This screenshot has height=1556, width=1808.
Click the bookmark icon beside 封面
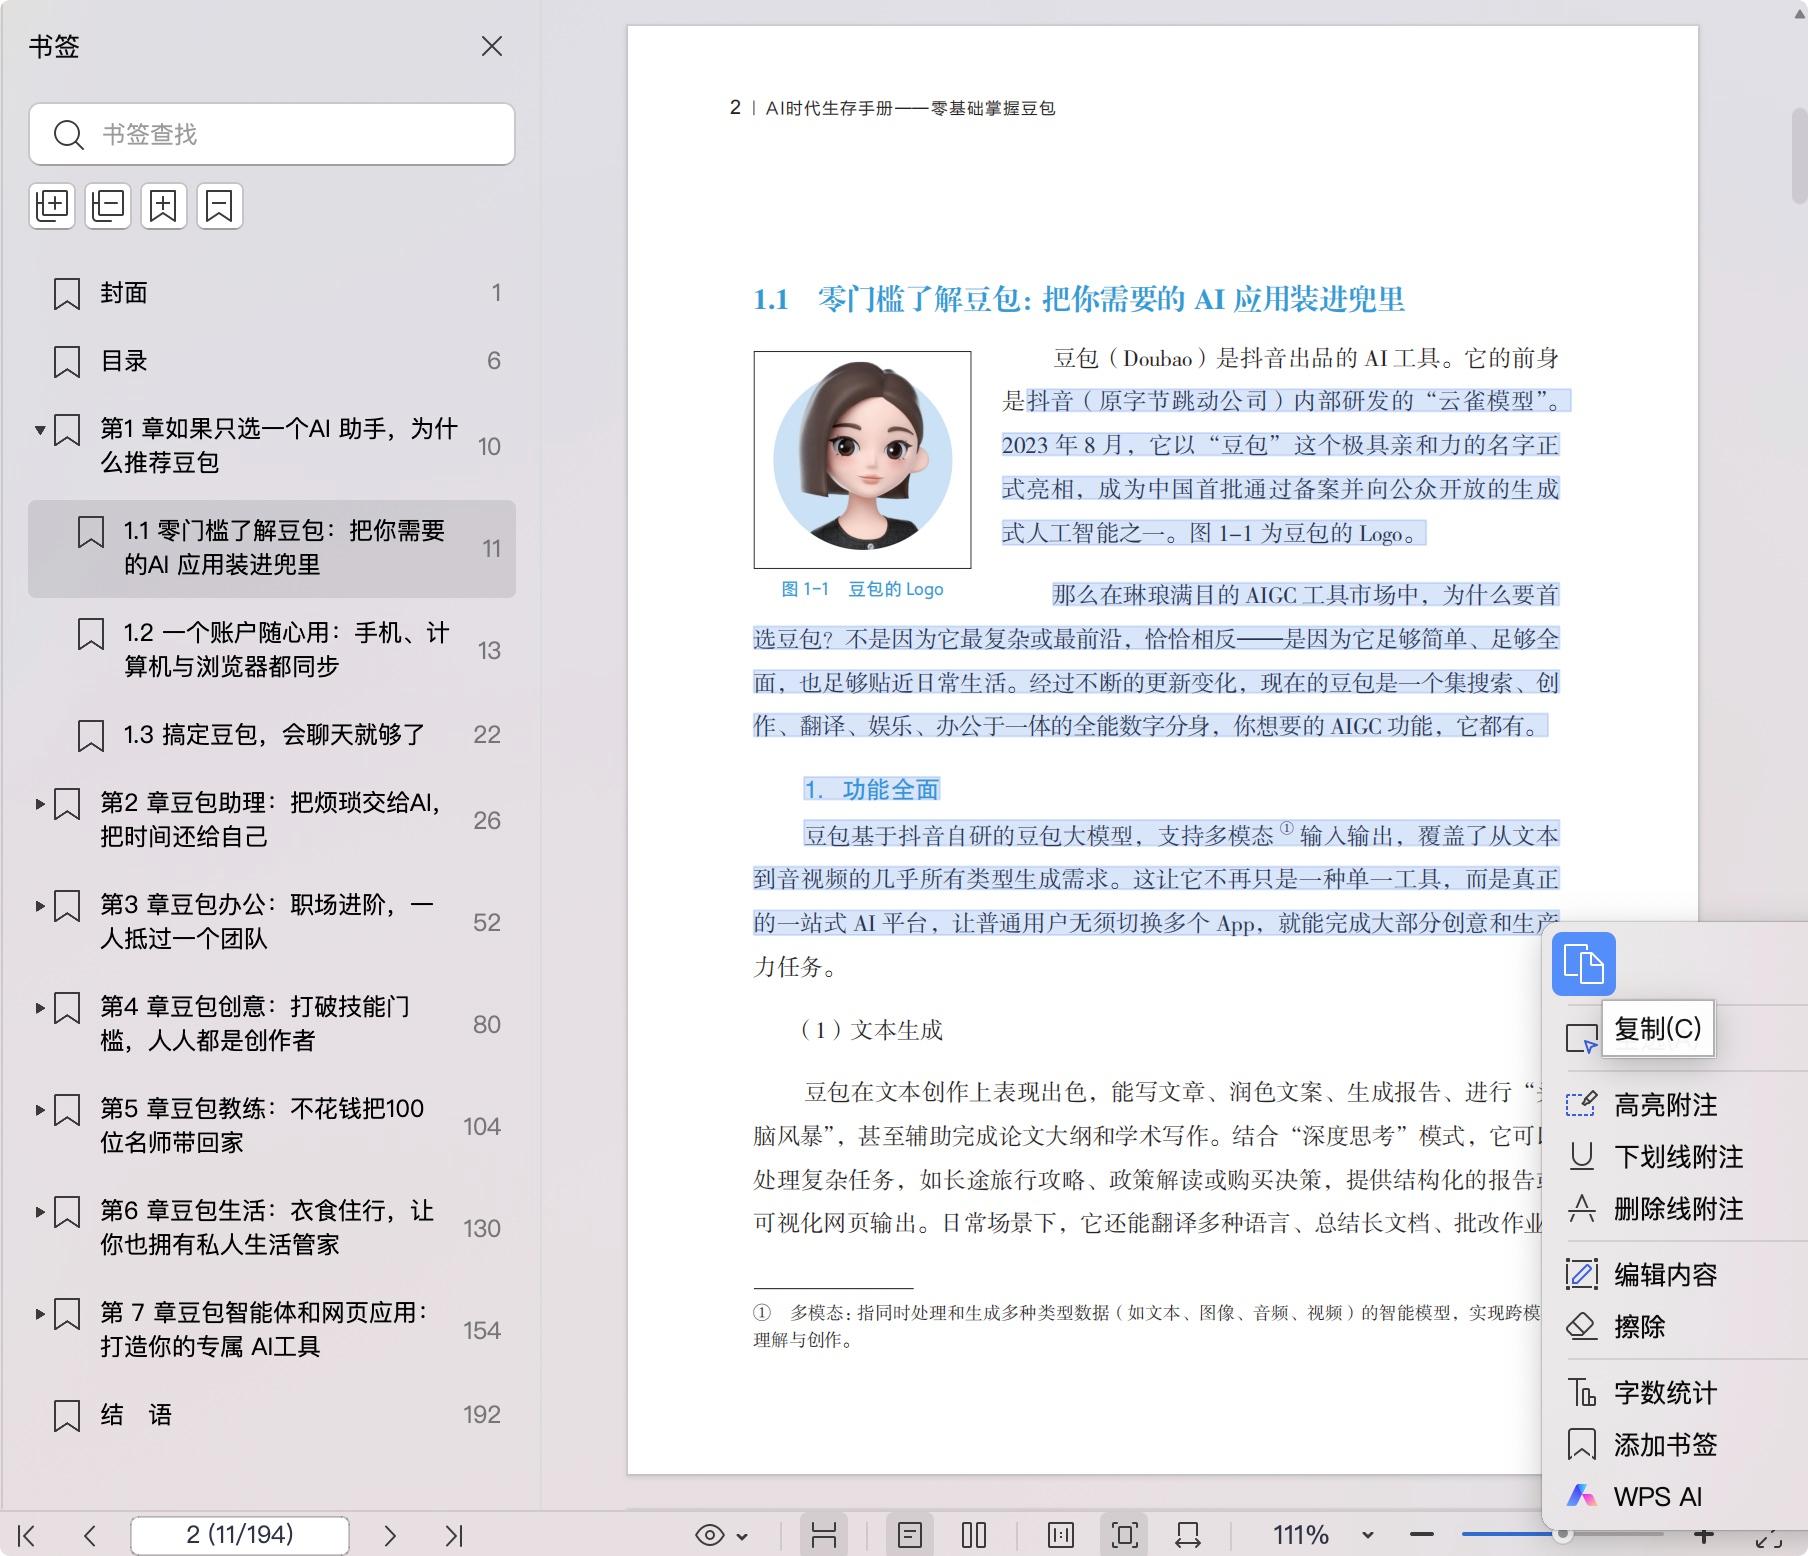[67, 294]
